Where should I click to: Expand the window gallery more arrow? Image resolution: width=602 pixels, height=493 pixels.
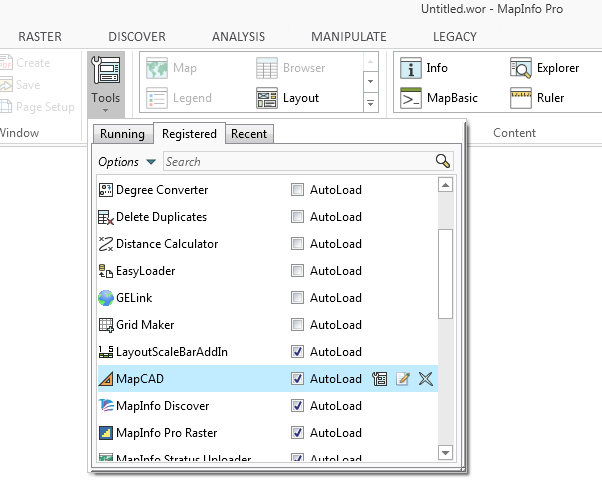pyautogui.click(x=370, y=103)
